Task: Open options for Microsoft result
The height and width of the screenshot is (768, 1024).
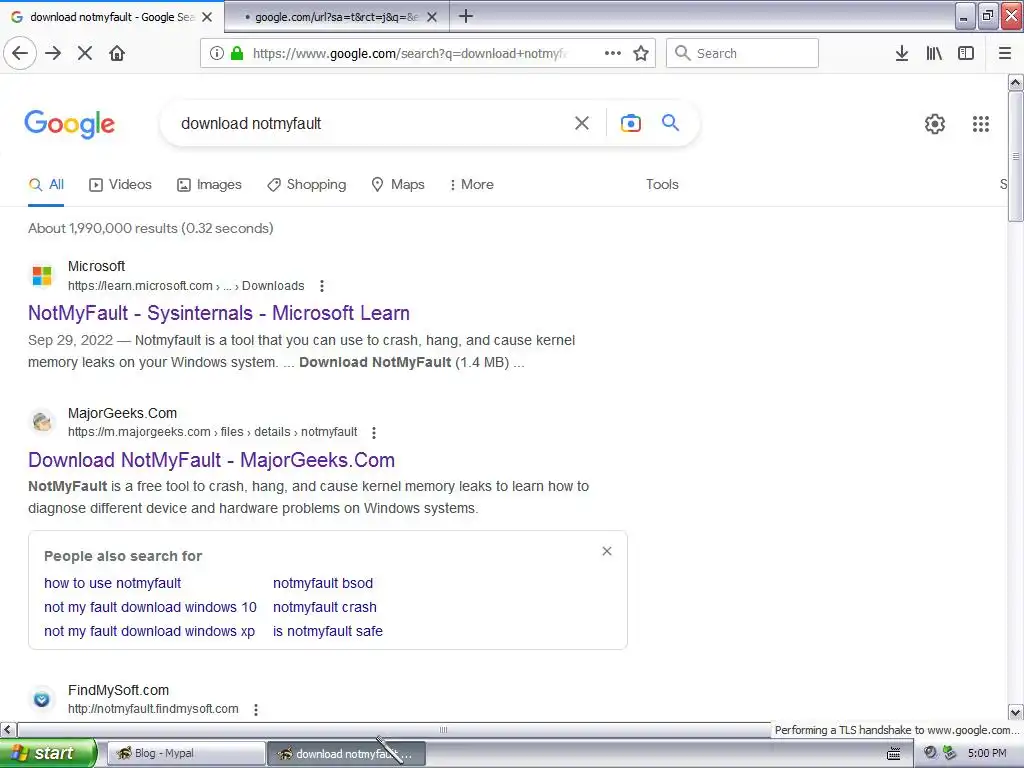Action: coord(322,286)
